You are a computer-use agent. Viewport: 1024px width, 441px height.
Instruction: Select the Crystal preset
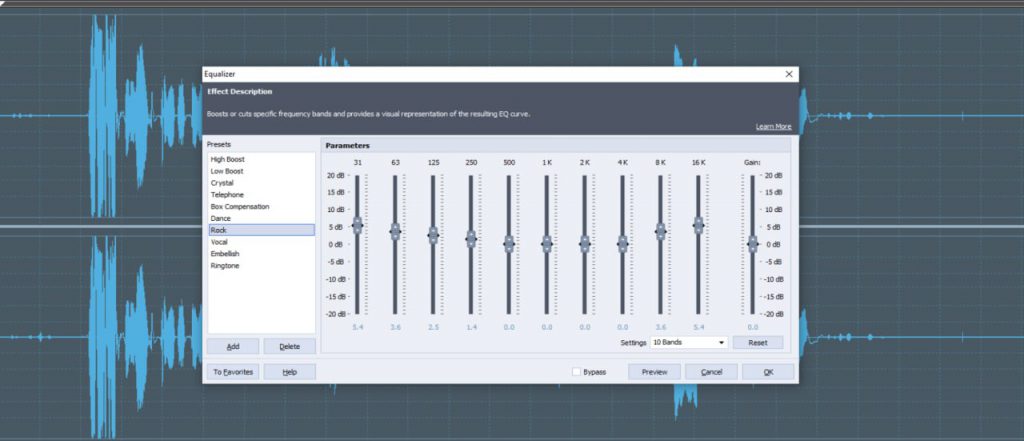[222, 183]
